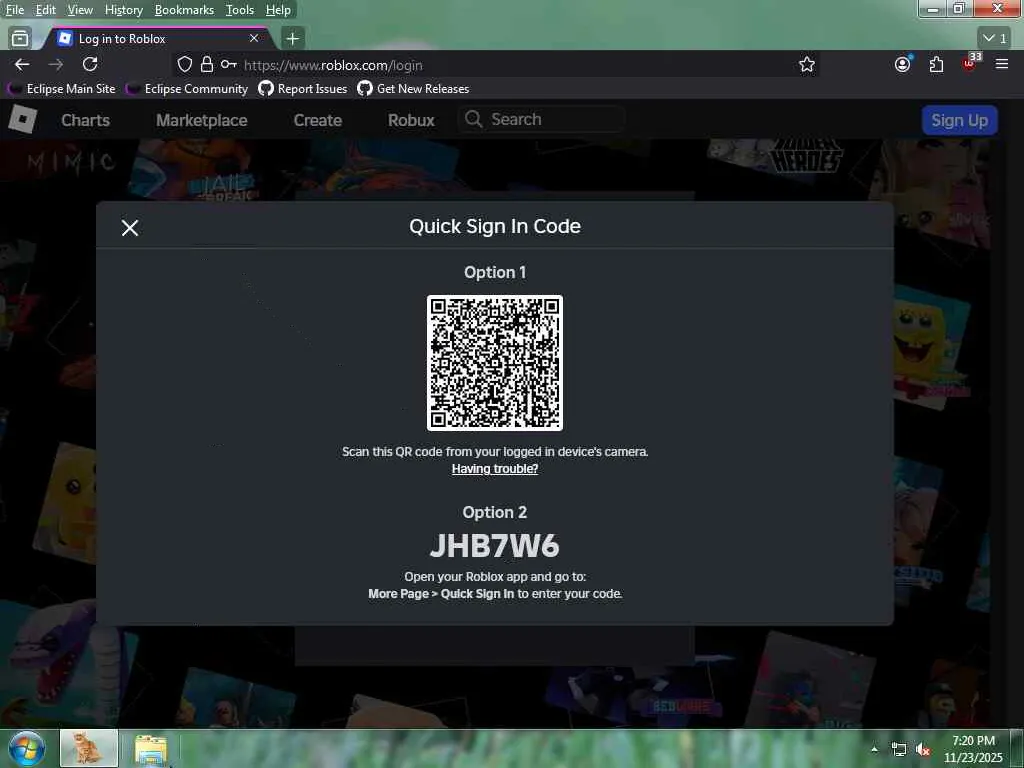Open the cat icon taskbar app
The height and width of the screenshot is (768, 1024).
89,748
